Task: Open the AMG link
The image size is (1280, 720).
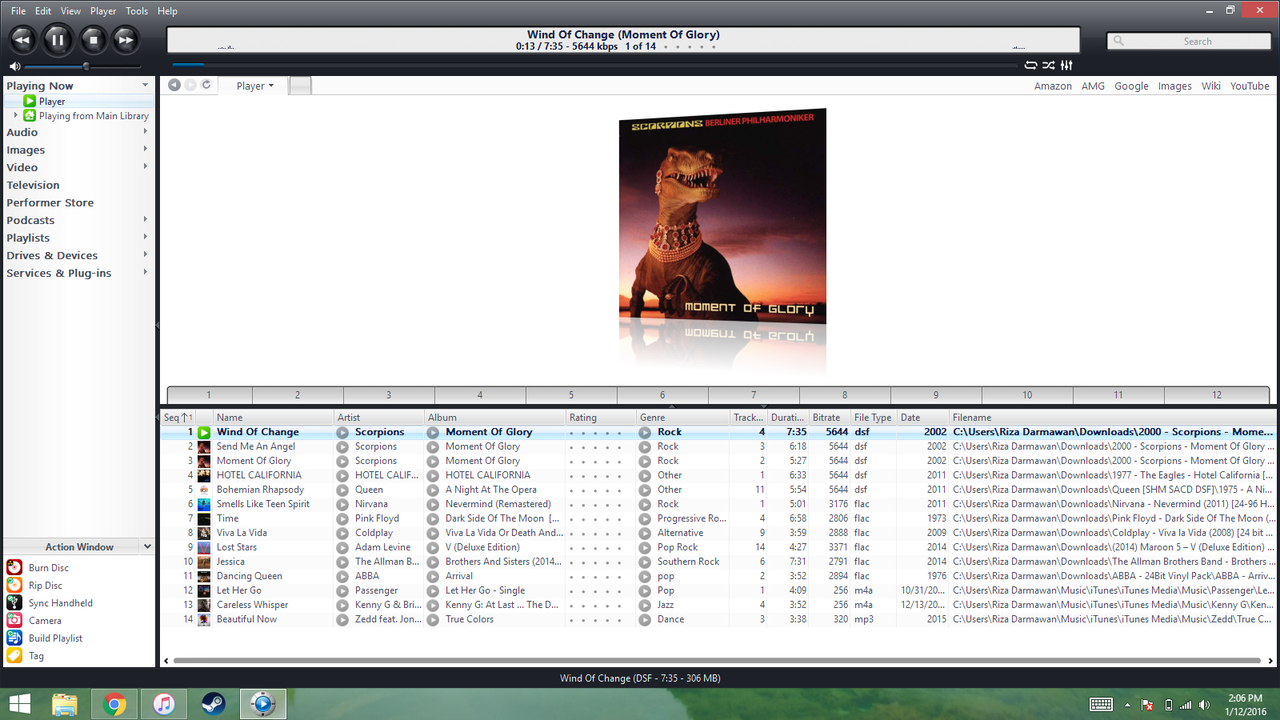Action: [1093, 86]
